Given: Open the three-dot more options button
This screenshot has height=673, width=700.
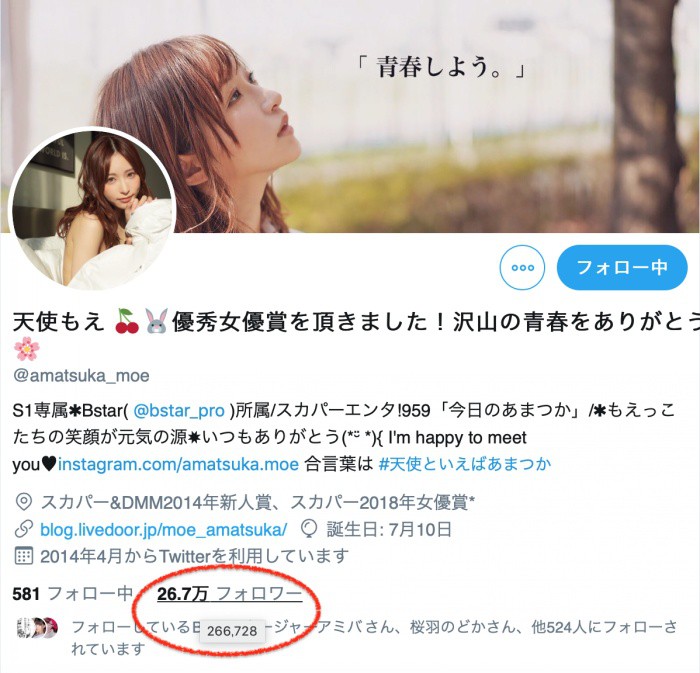Looking at the screenshot, I should 522,267.
